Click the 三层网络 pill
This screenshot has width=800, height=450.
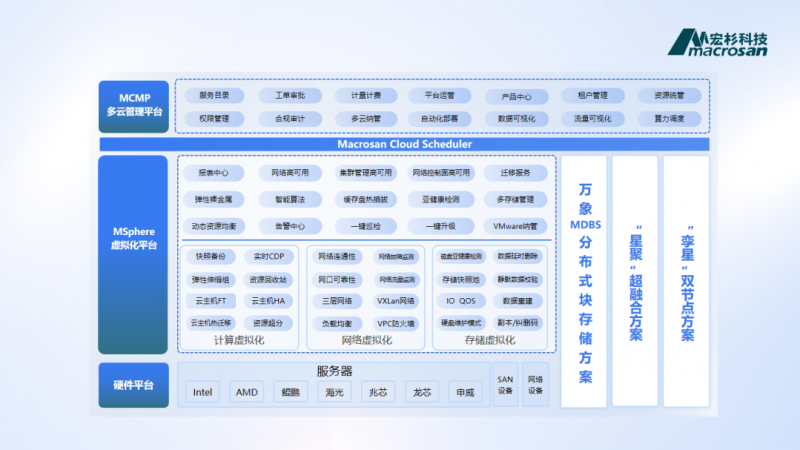pos(337,301)
